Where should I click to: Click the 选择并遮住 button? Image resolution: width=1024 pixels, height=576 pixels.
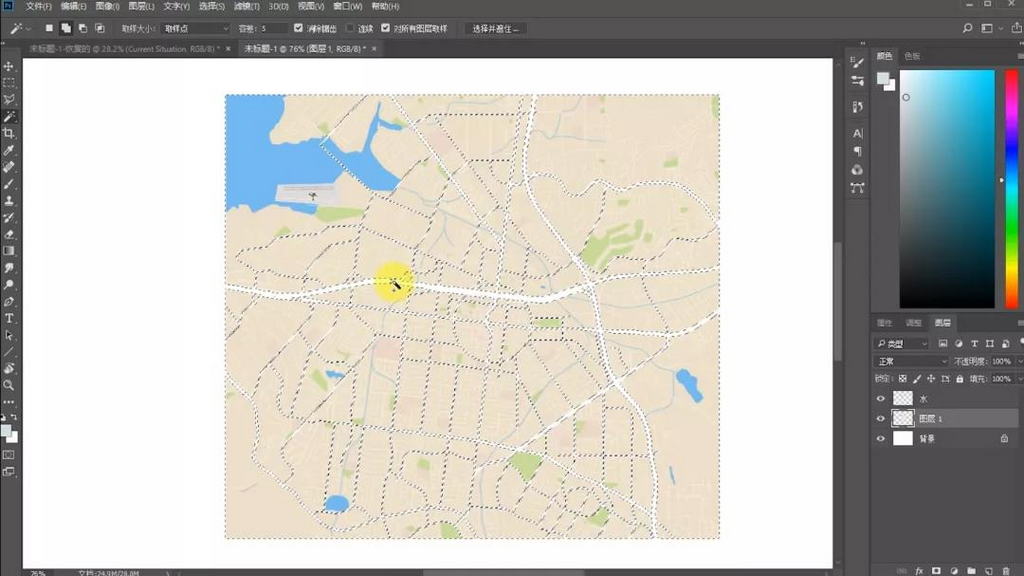(497, 28)
